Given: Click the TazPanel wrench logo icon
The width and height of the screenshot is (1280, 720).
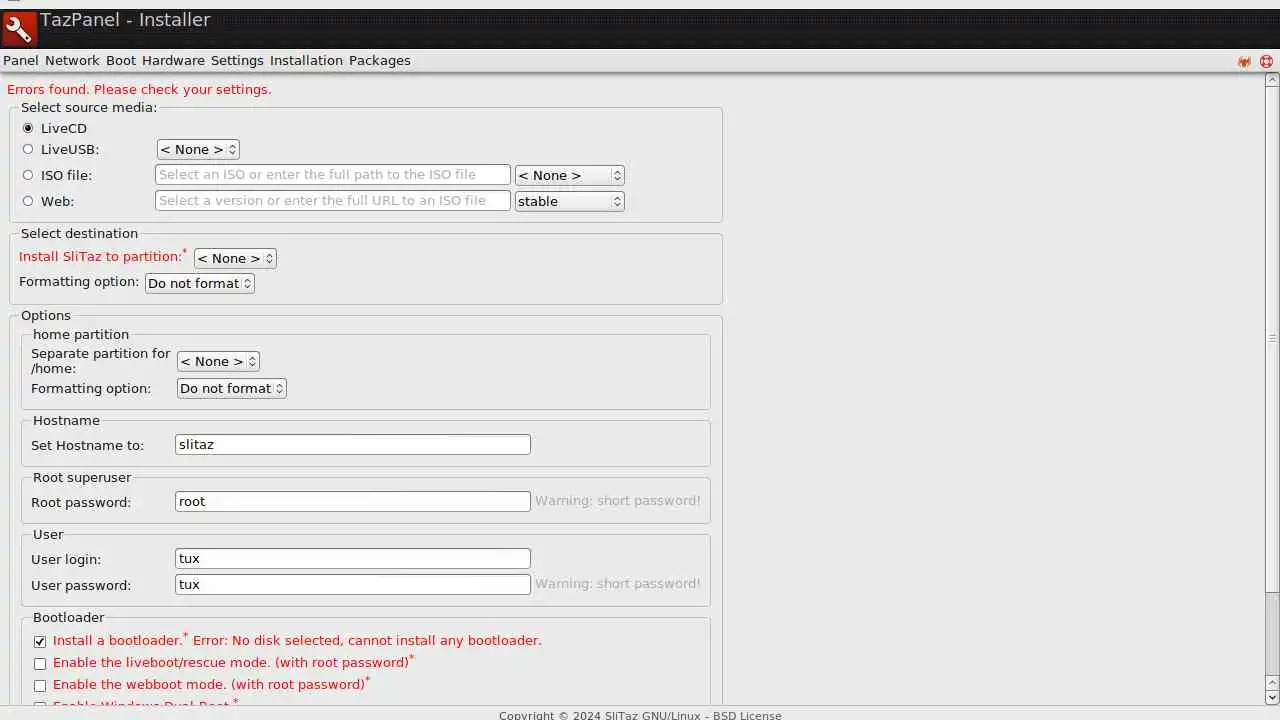Looking at the screenshot, I should (19, 29).
